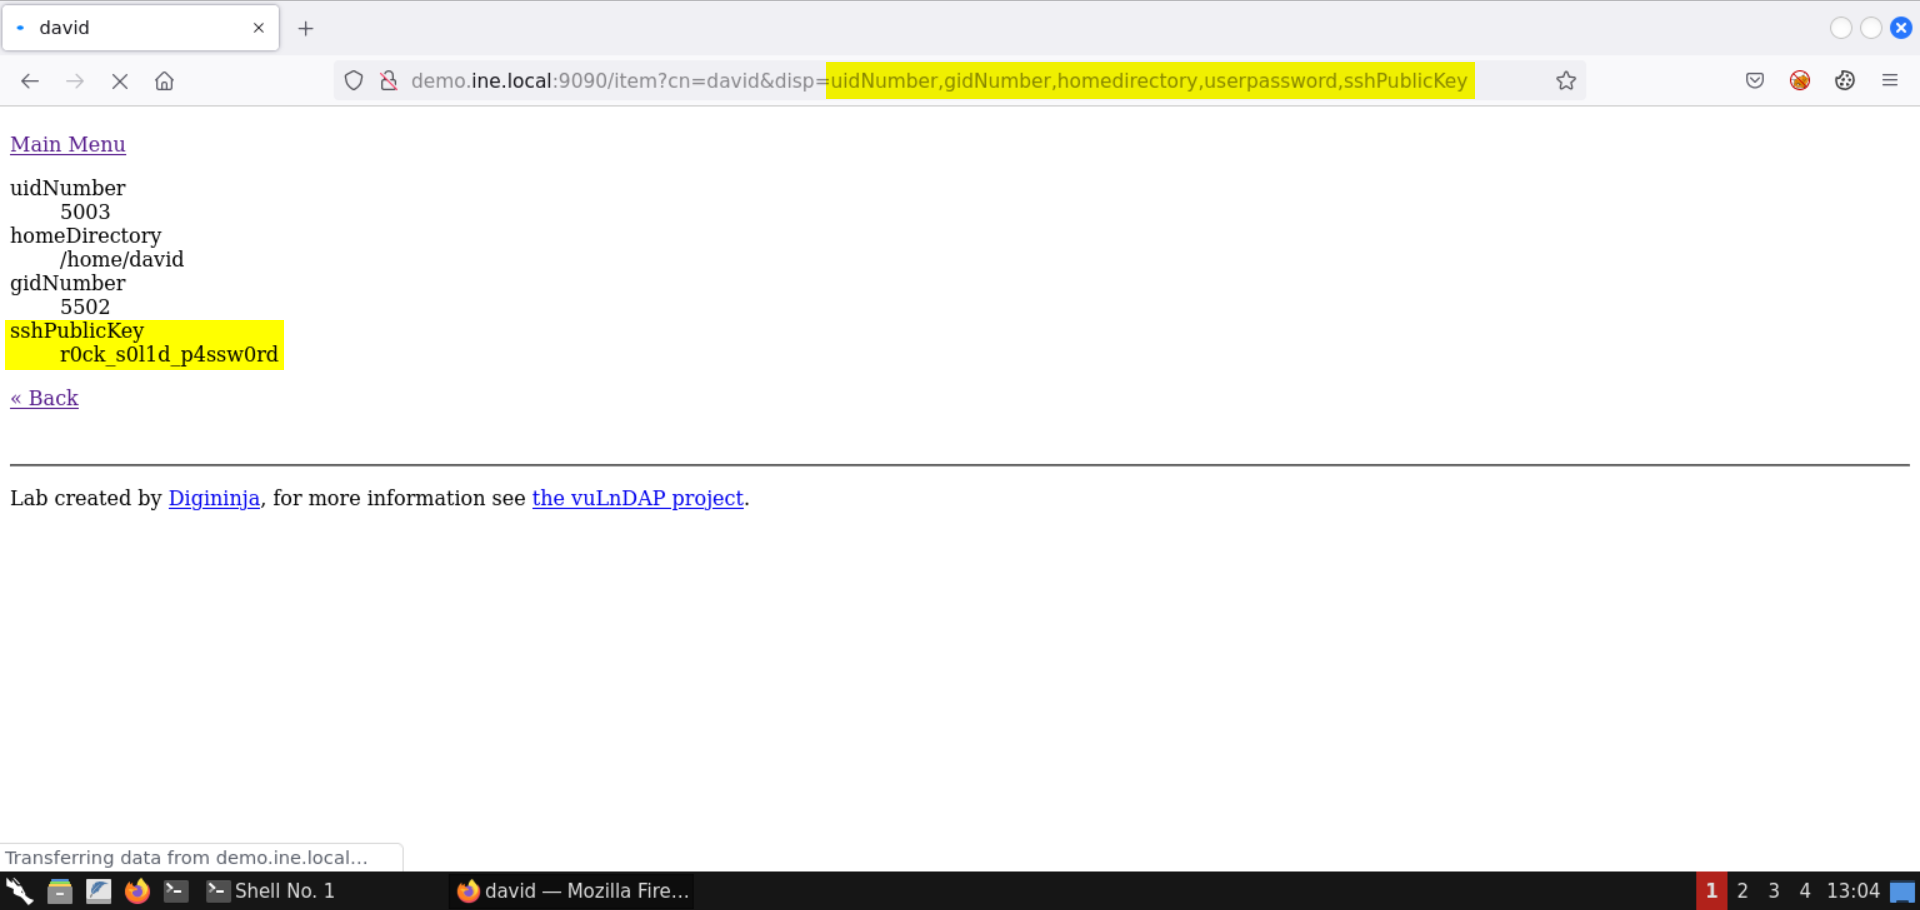This screenshot has height=910, width=1920.
Task: Open new tab with plus button
Action: pyautogui.click(x=306, y=28)
